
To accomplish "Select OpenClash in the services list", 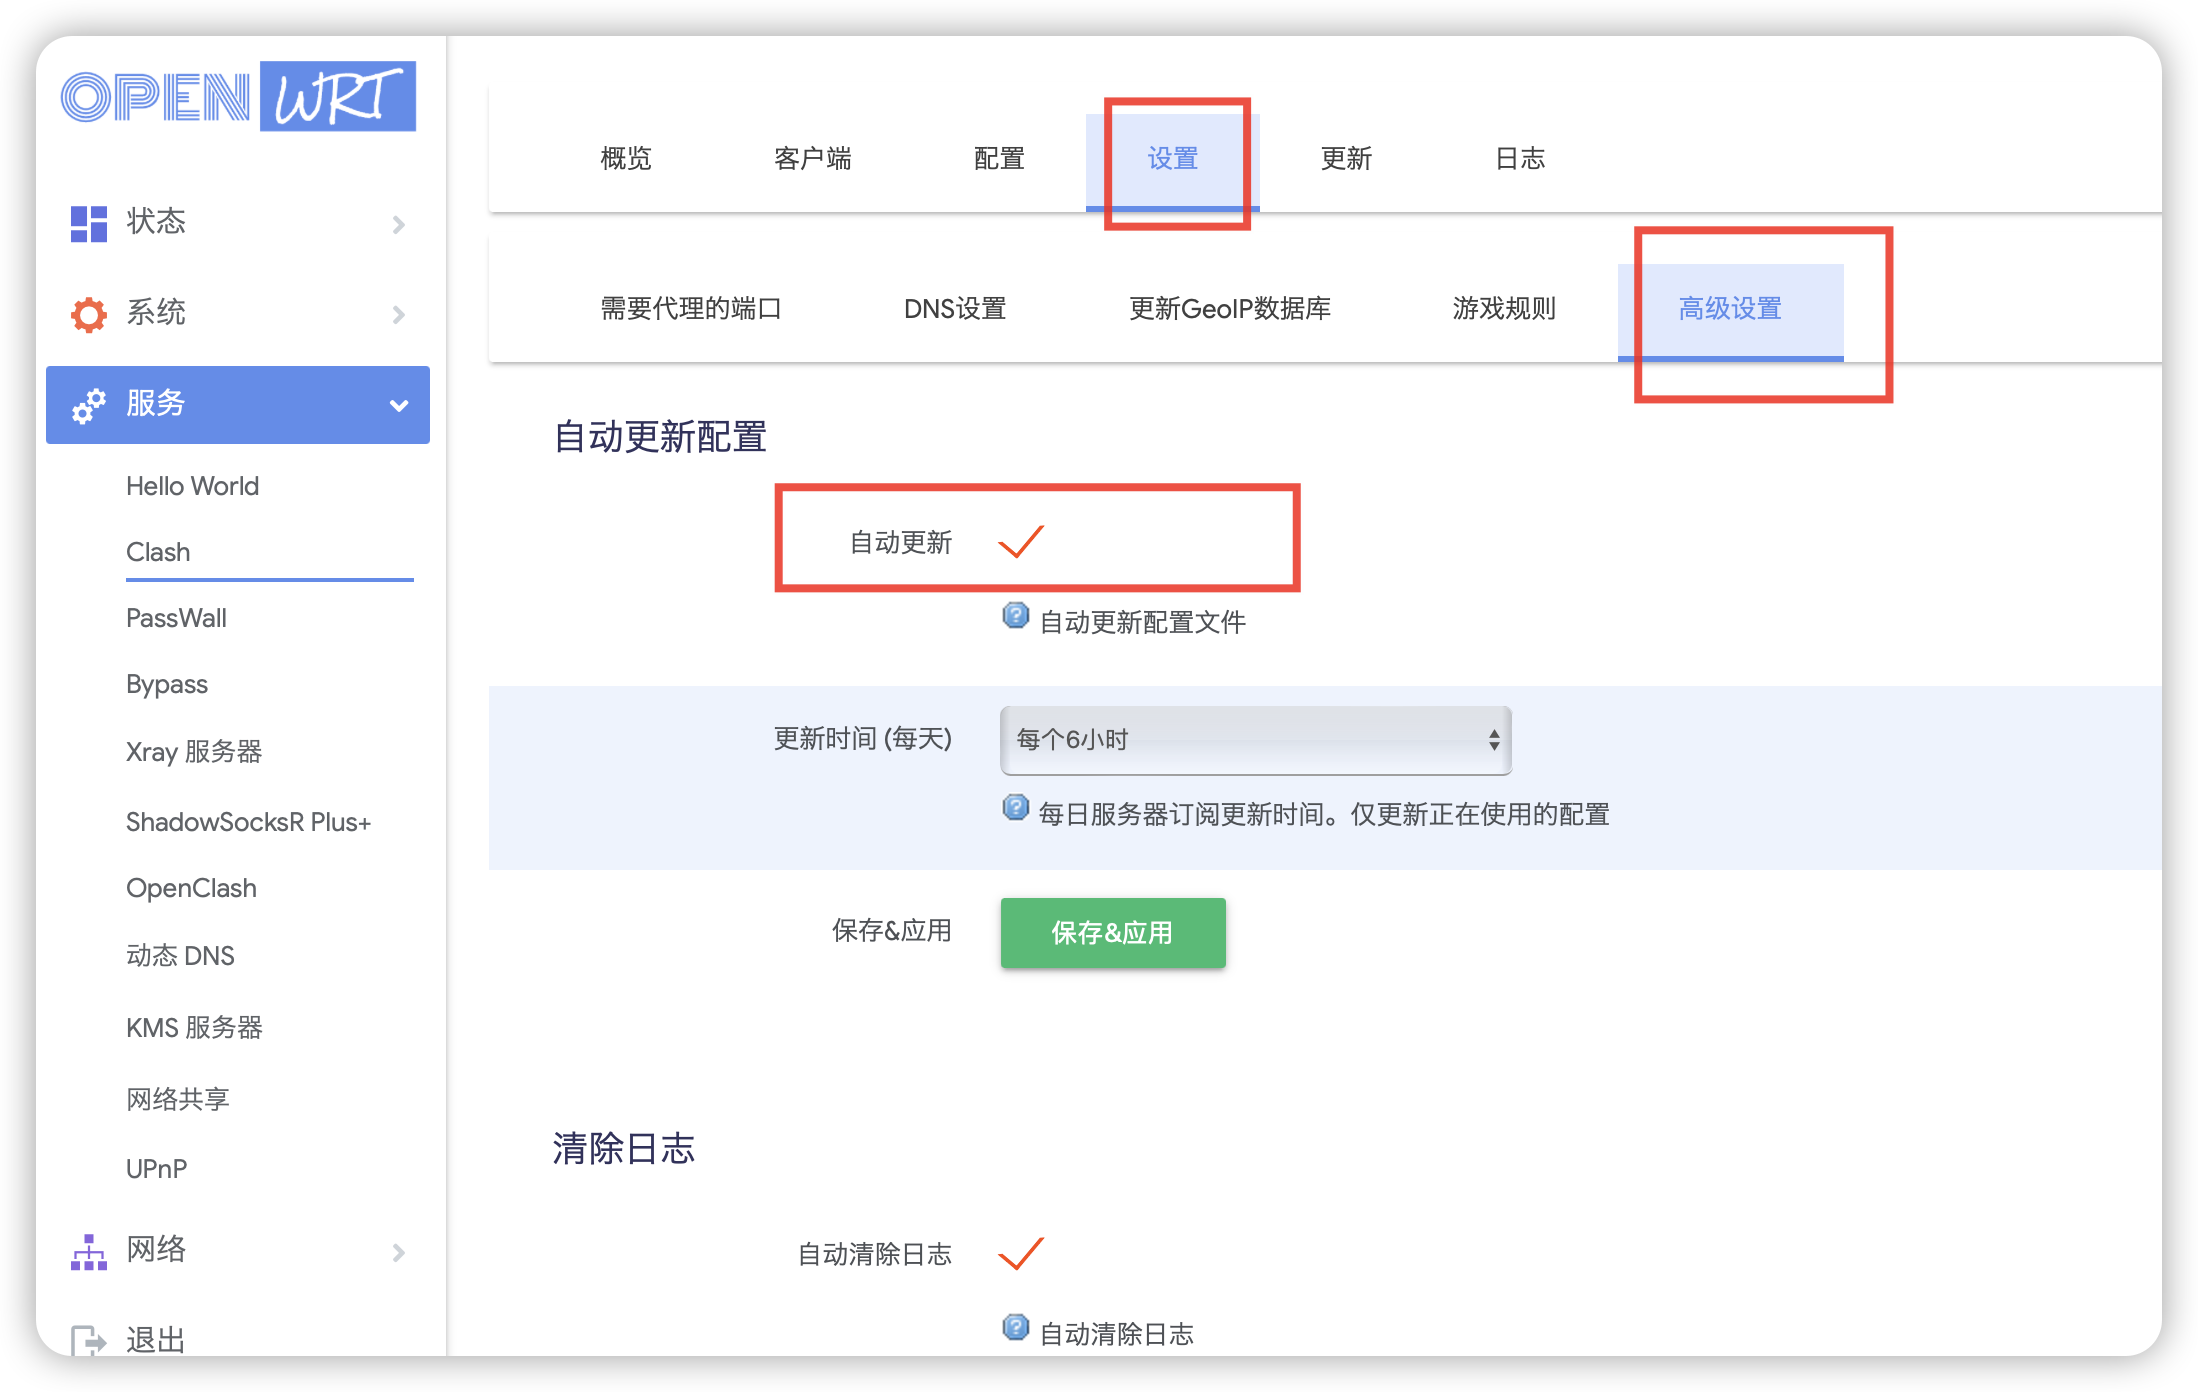I will [191, 888].
